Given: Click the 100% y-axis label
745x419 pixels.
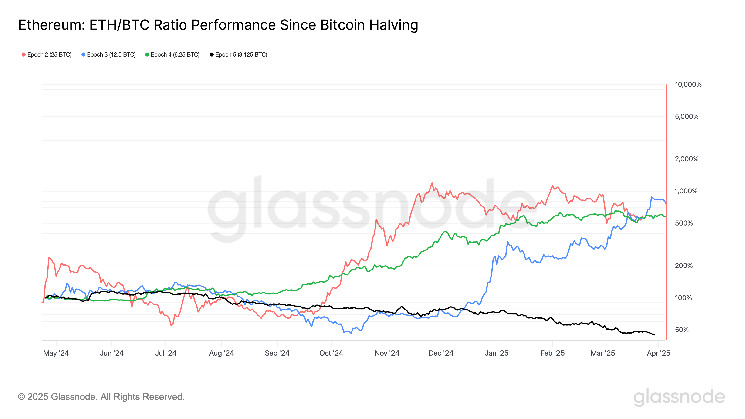Looking at the screenshot, I should (682, 298).
